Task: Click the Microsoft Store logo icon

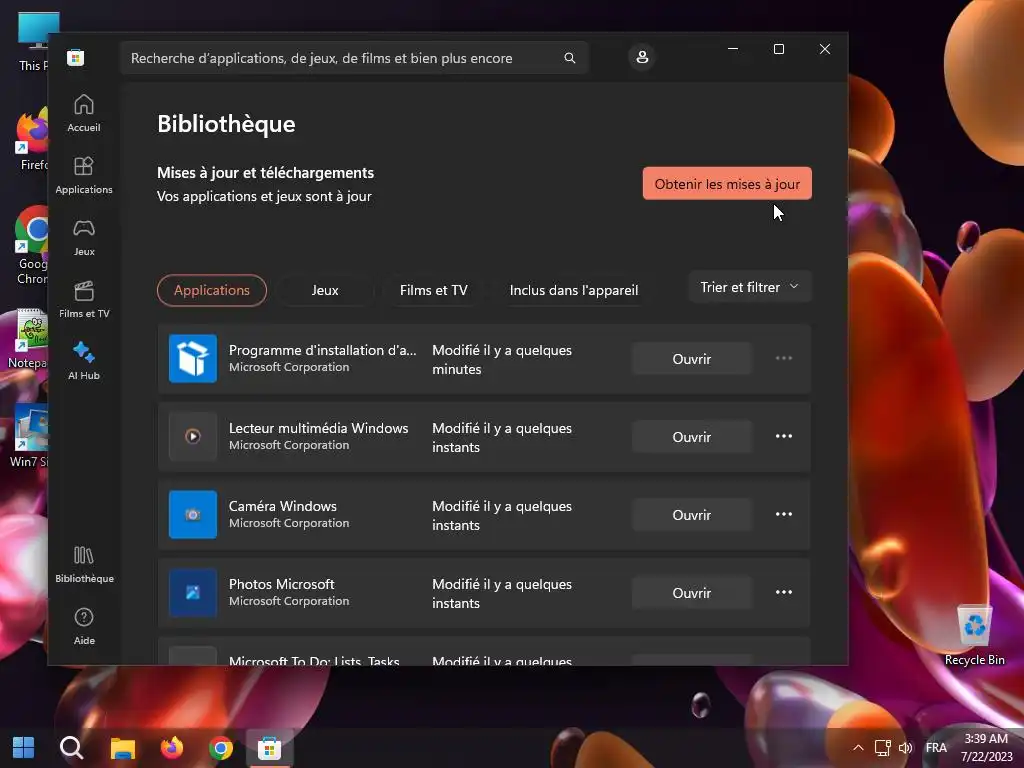Action: pos(75,57)
